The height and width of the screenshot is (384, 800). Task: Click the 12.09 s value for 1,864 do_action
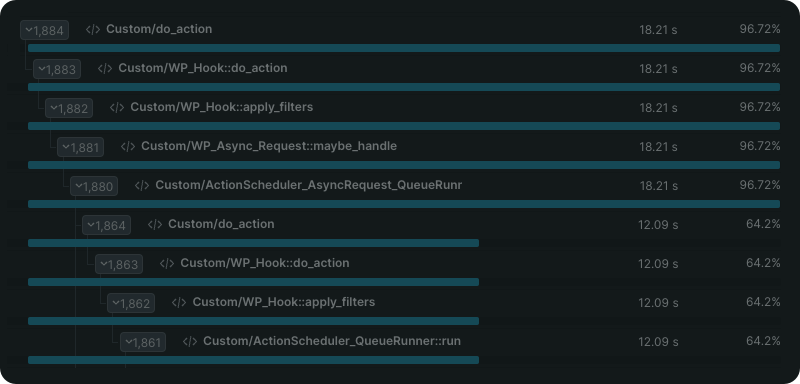[x=658, y=224]
